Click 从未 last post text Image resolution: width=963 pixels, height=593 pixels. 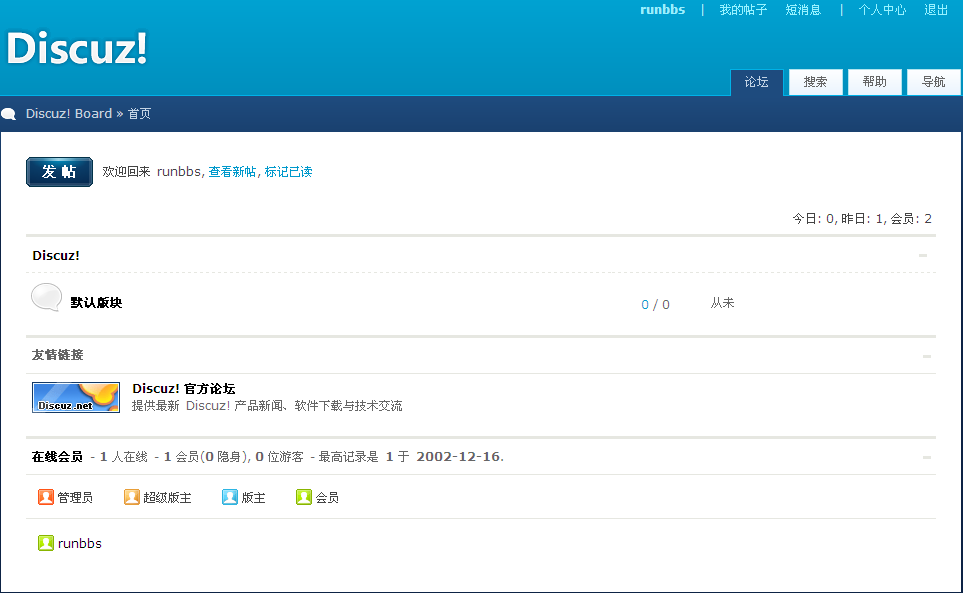tap(722, 303)
